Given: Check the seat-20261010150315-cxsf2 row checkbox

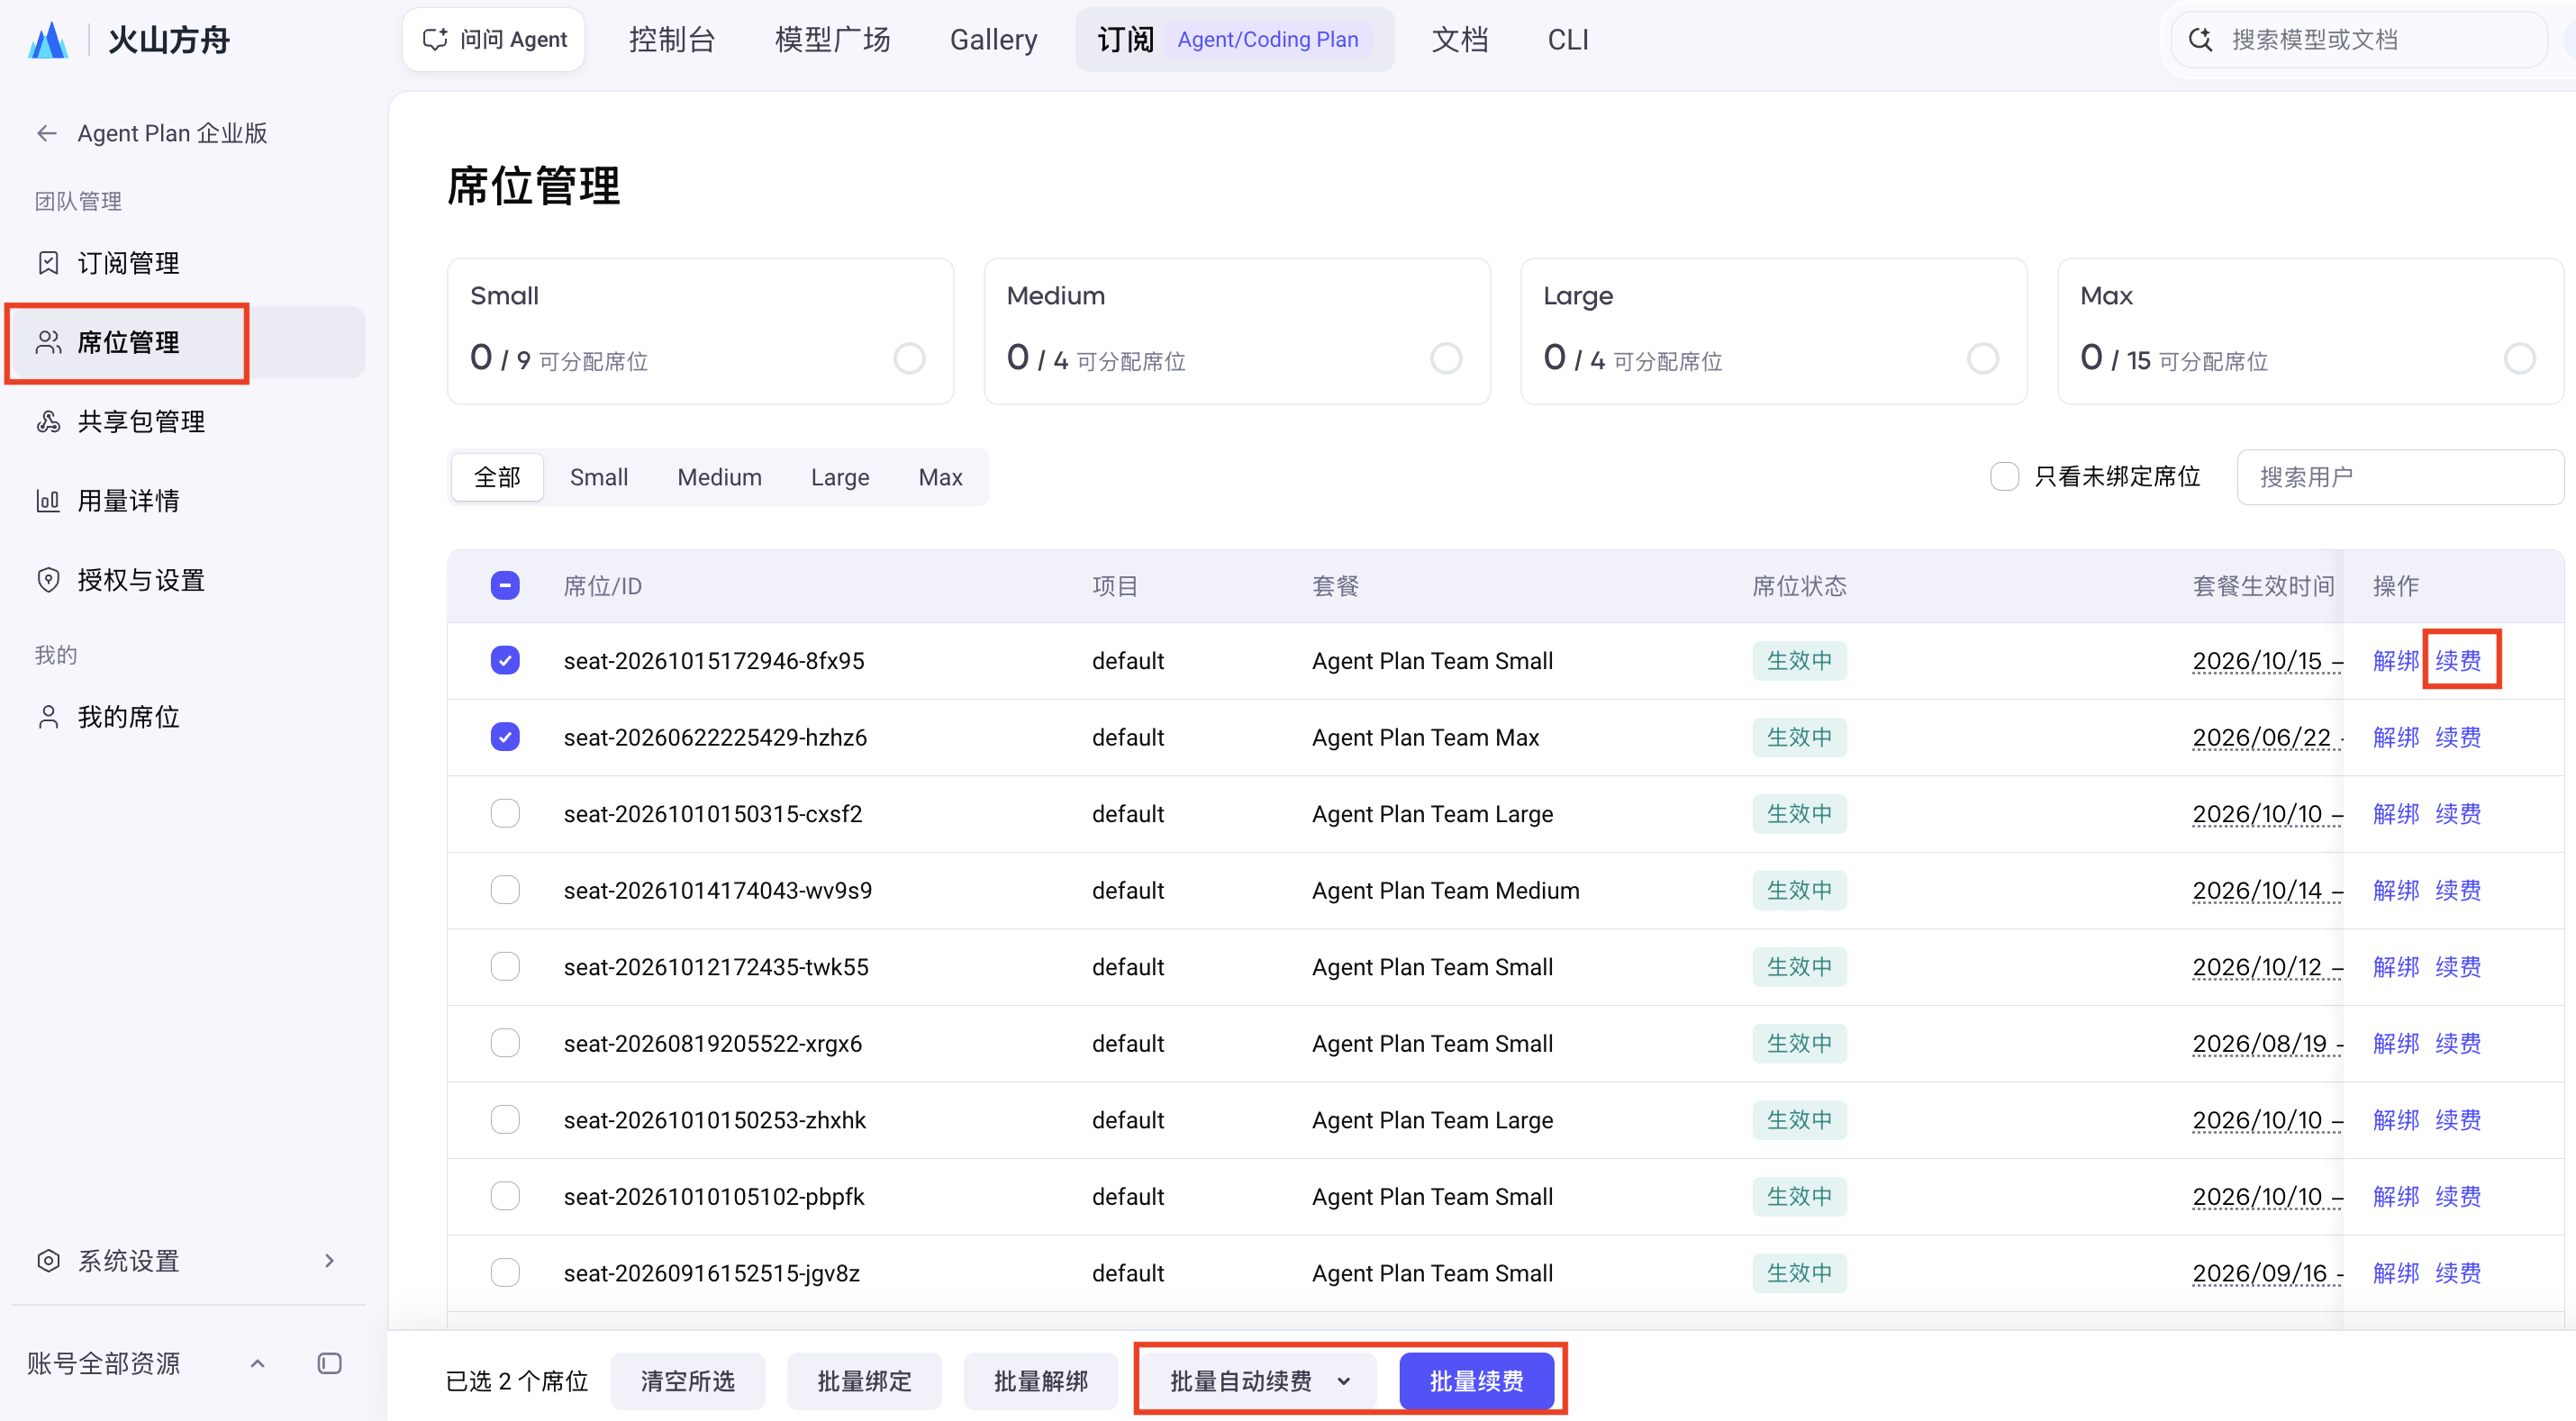Looking at the screenshot, I should coord(505,813).
